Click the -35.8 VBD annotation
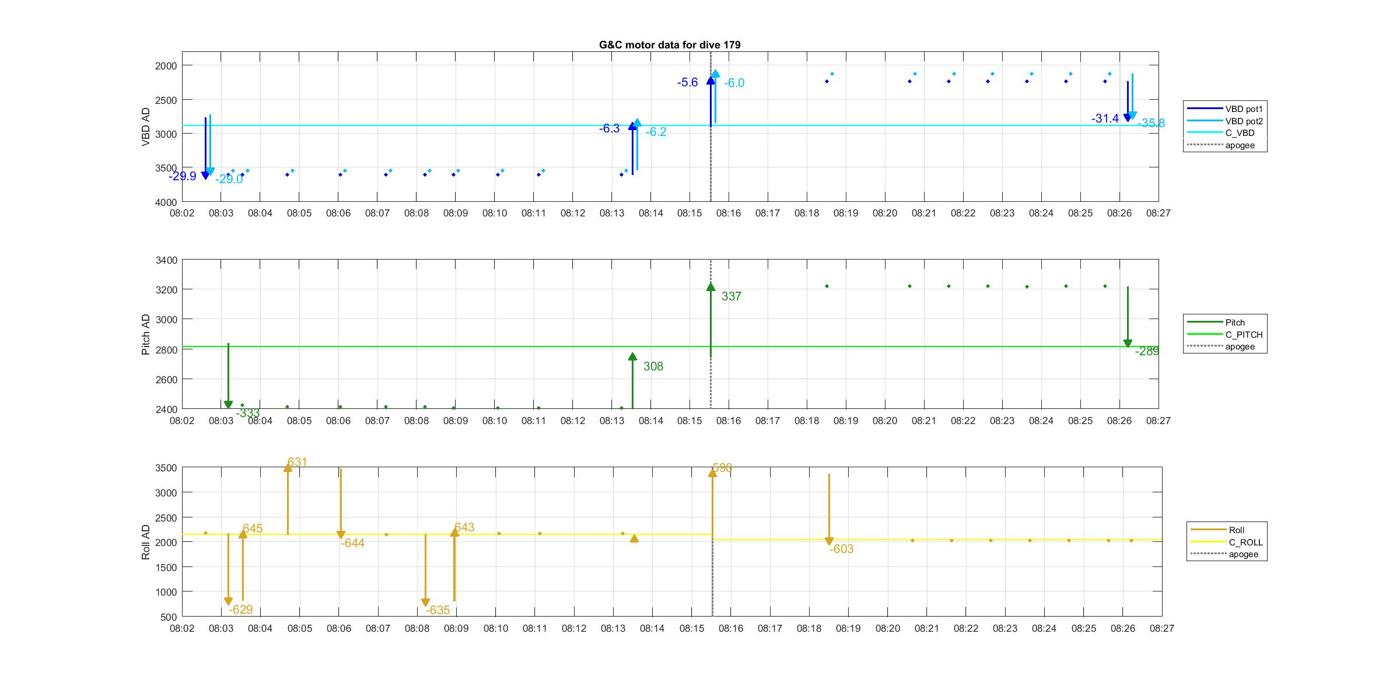The height and width of the screenshot is (693, 1400). (1151, 123)
